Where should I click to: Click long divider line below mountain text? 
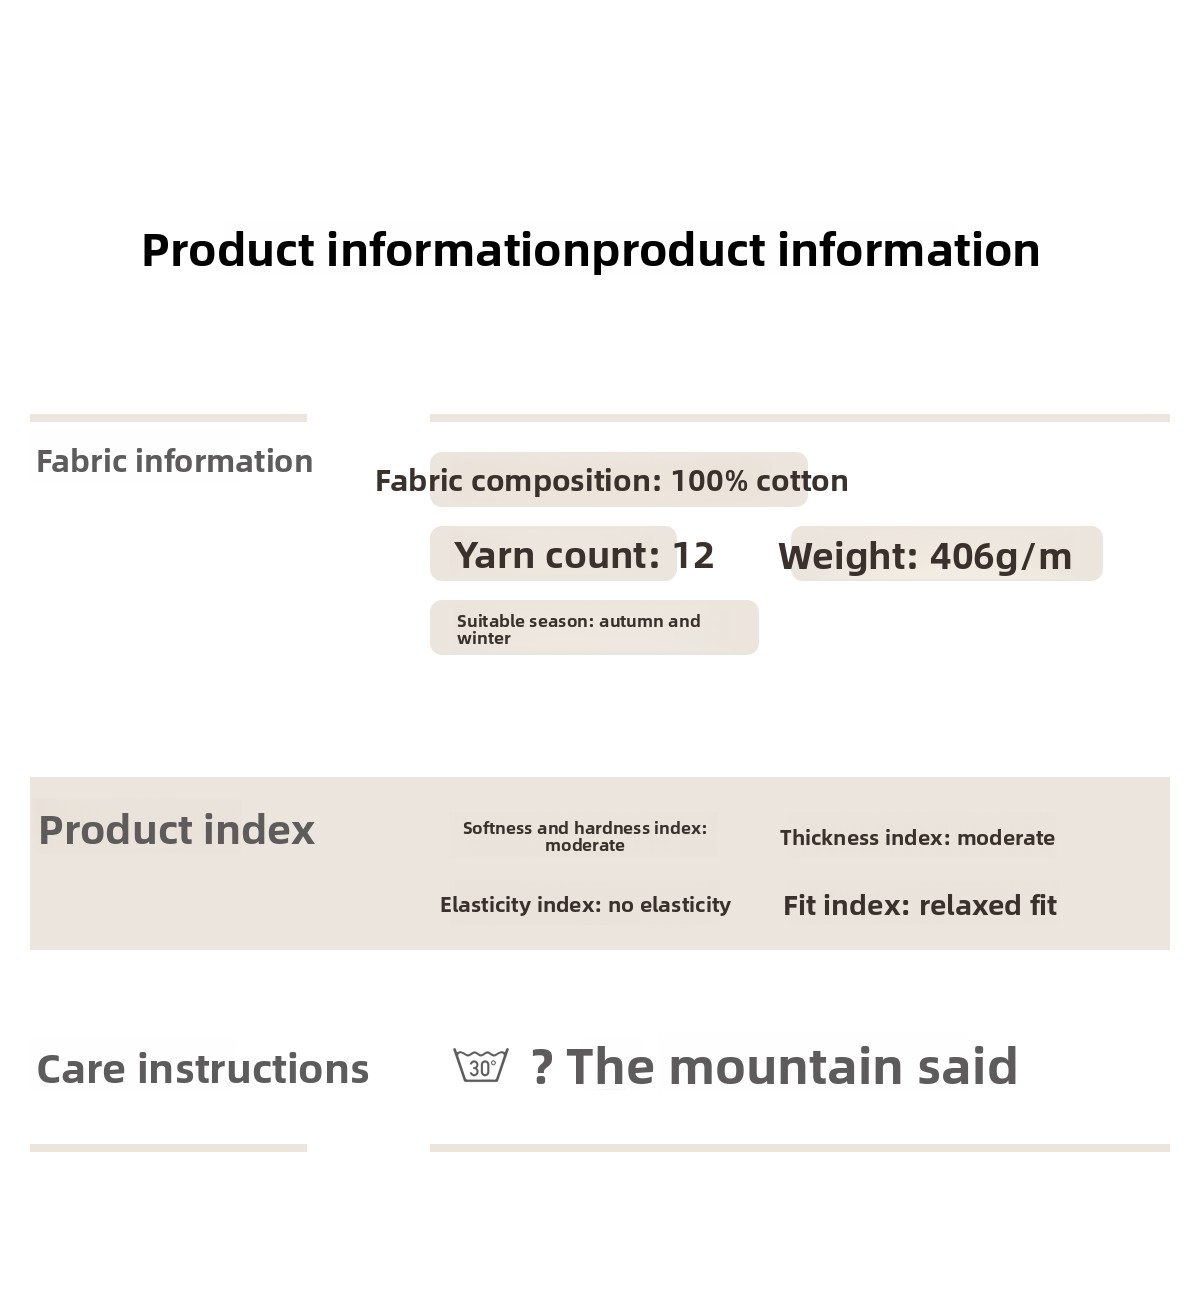pyautogui.click(x=799, y=1148)
